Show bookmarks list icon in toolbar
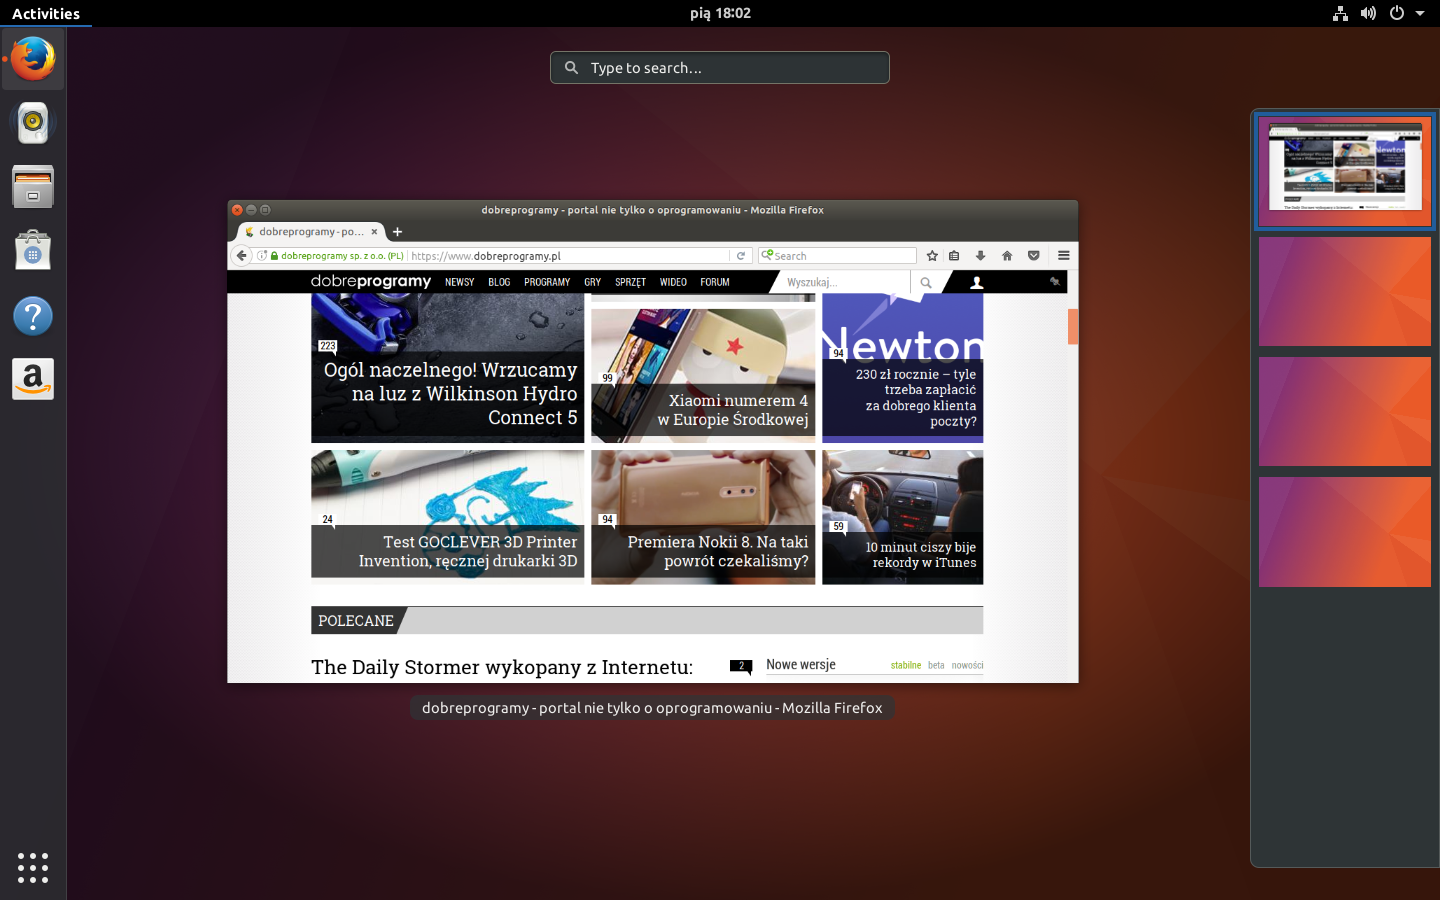 [954, 256]
